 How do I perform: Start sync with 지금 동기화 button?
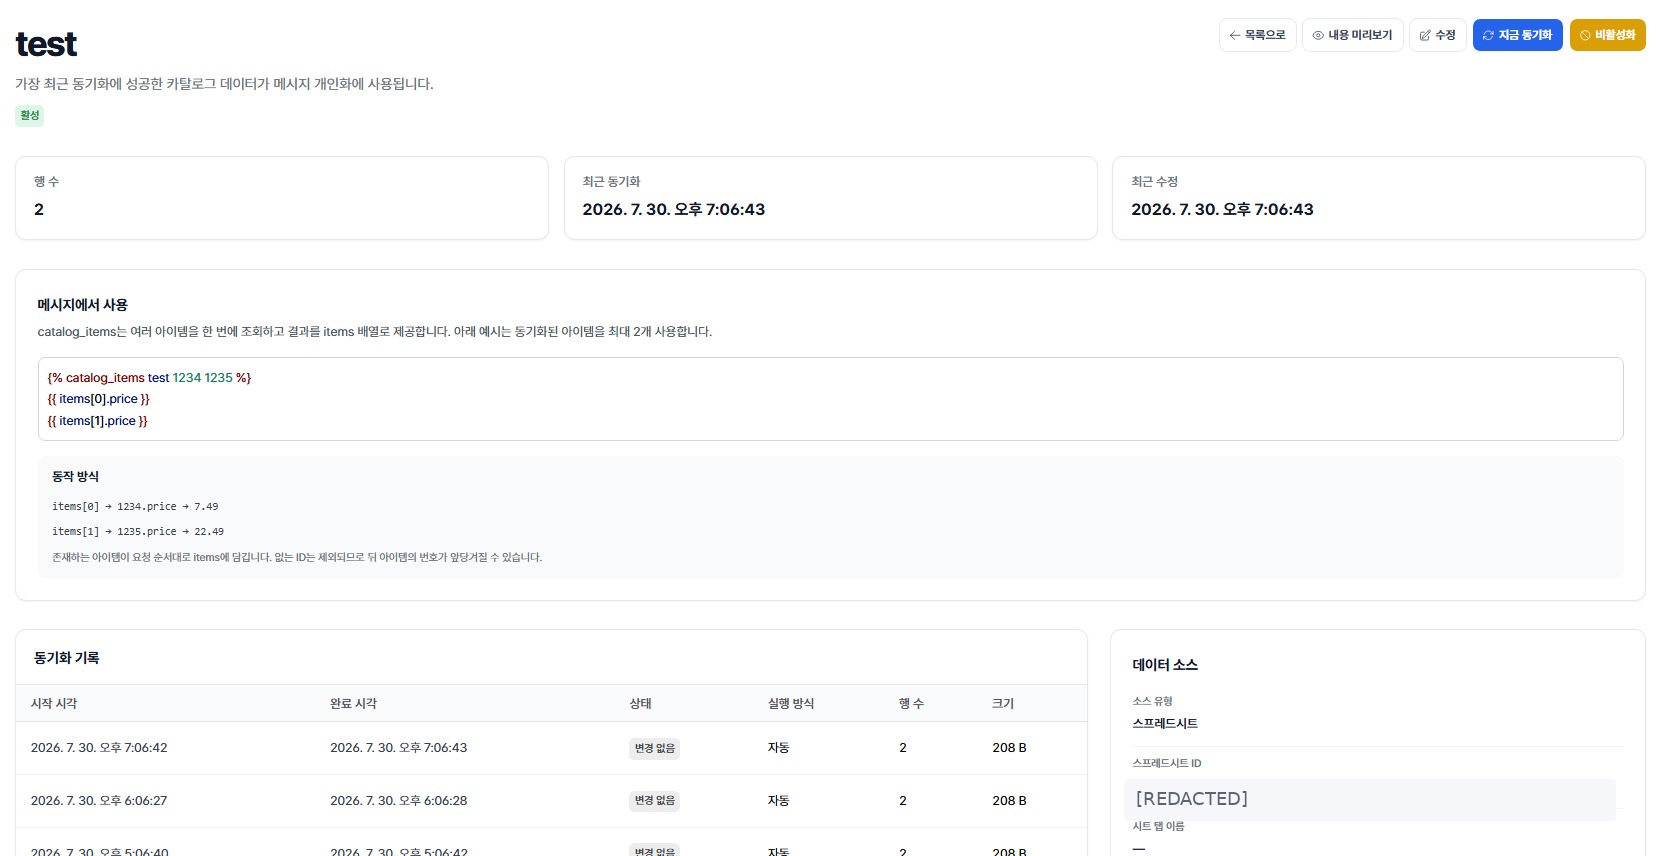pyautogui.click(x=1517, y=35)
